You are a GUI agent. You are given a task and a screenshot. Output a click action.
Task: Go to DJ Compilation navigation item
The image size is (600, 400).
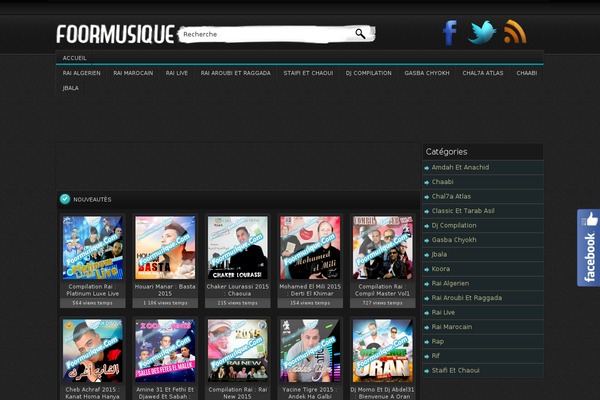click(369, 73)
